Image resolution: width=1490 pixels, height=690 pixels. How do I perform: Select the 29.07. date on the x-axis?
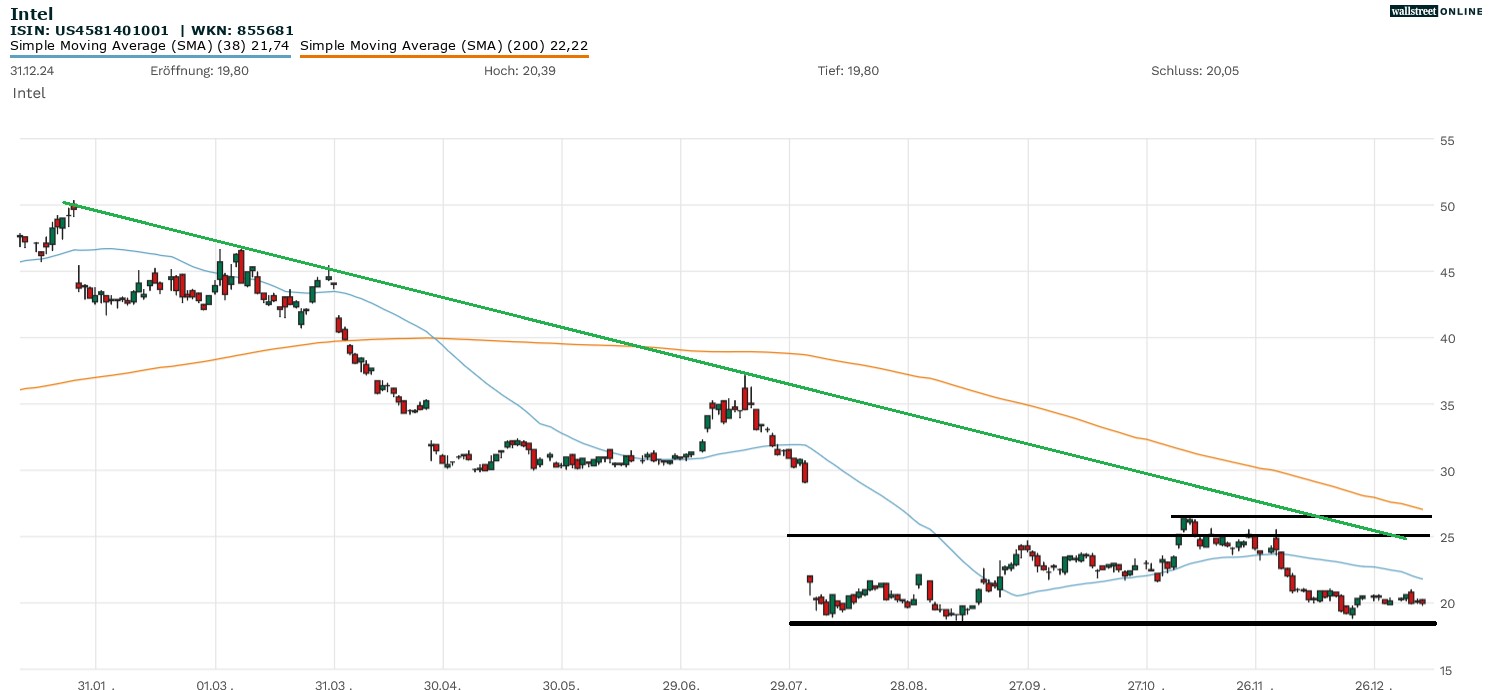click(790, 687)
